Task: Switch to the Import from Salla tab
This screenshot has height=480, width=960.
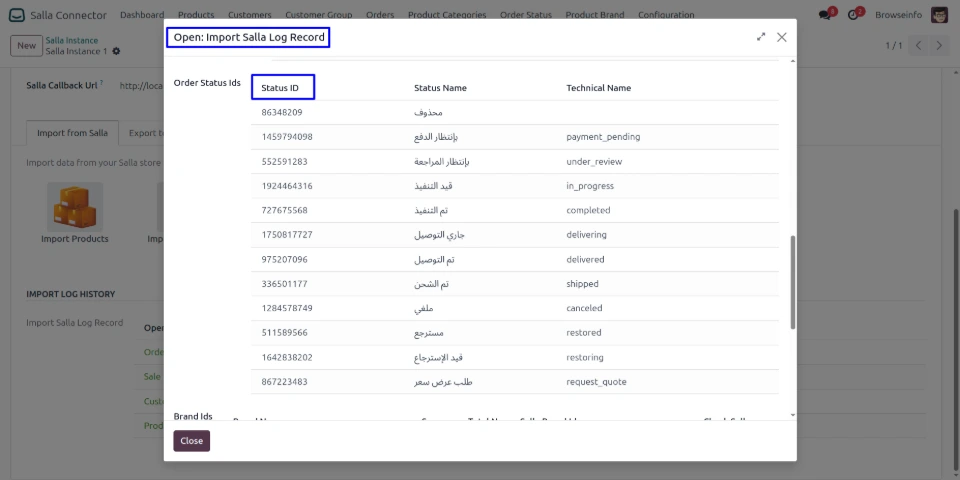Action: (72, 133)
